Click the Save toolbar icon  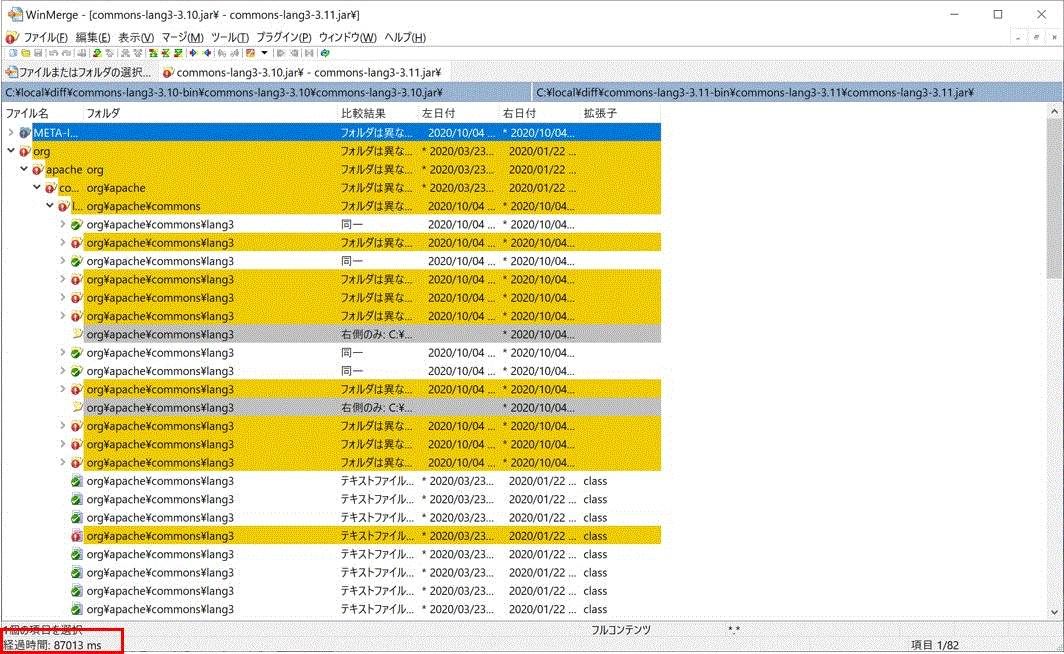click(x=38, y=53)
